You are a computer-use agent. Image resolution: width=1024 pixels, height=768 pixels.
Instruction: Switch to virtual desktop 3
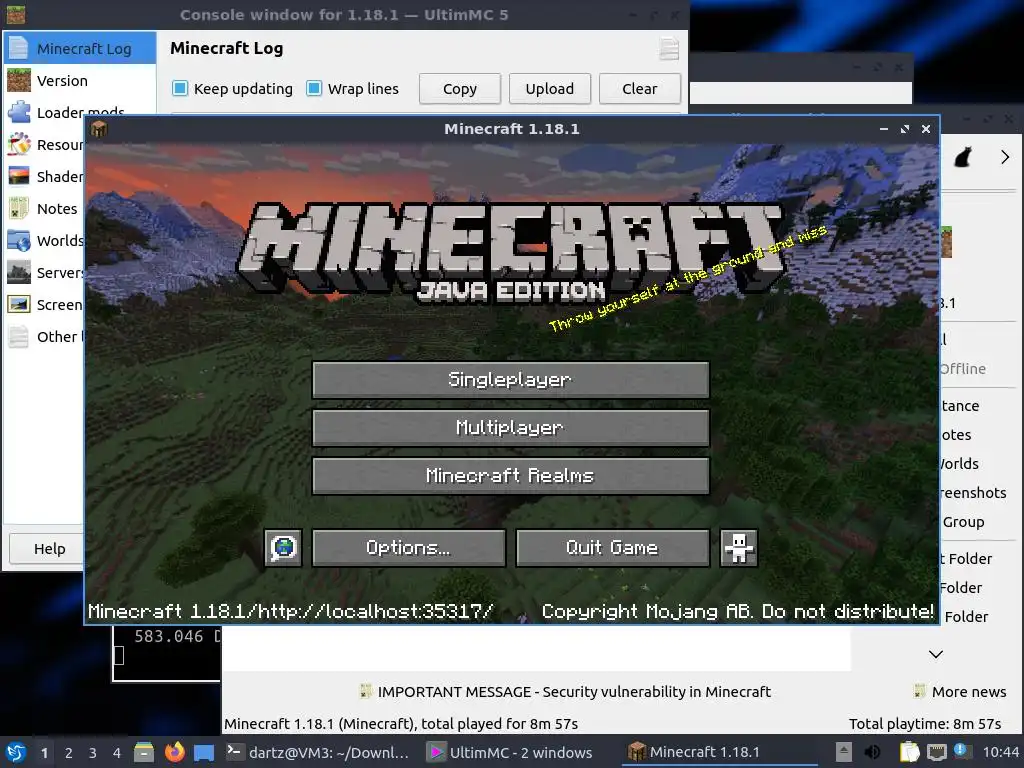pyautogui.click(x=93, y=753)
